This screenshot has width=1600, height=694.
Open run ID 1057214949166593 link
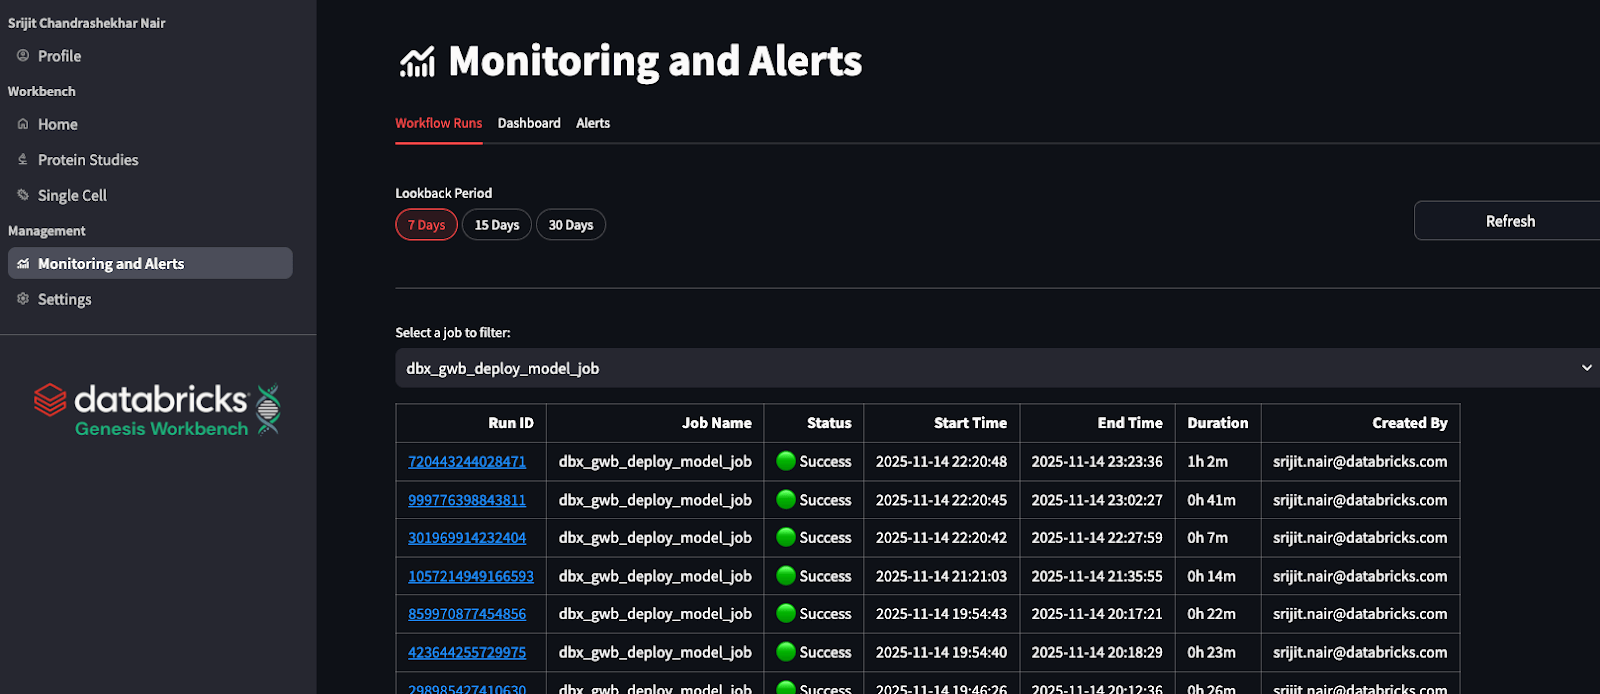click(471, 576)
